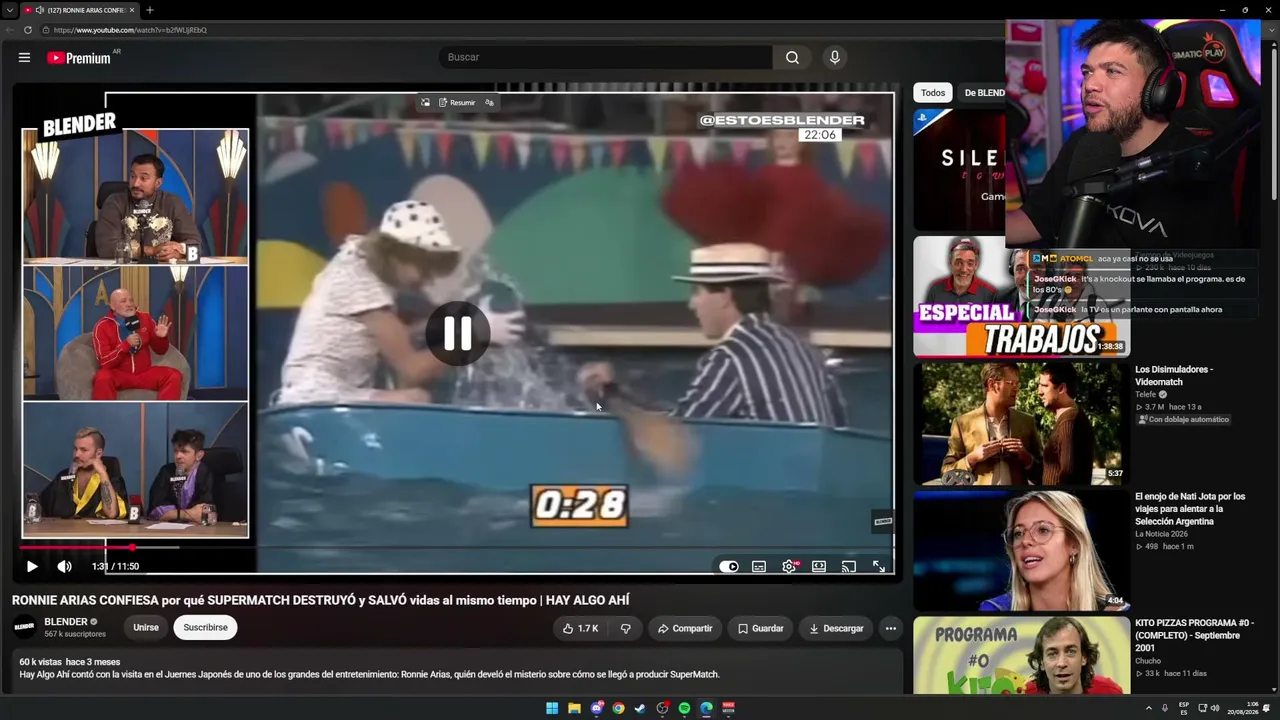This screenshot has height=720, width=1280.
Task: Click the 1:31 / 11:50 time display
Action: [115, 566]
